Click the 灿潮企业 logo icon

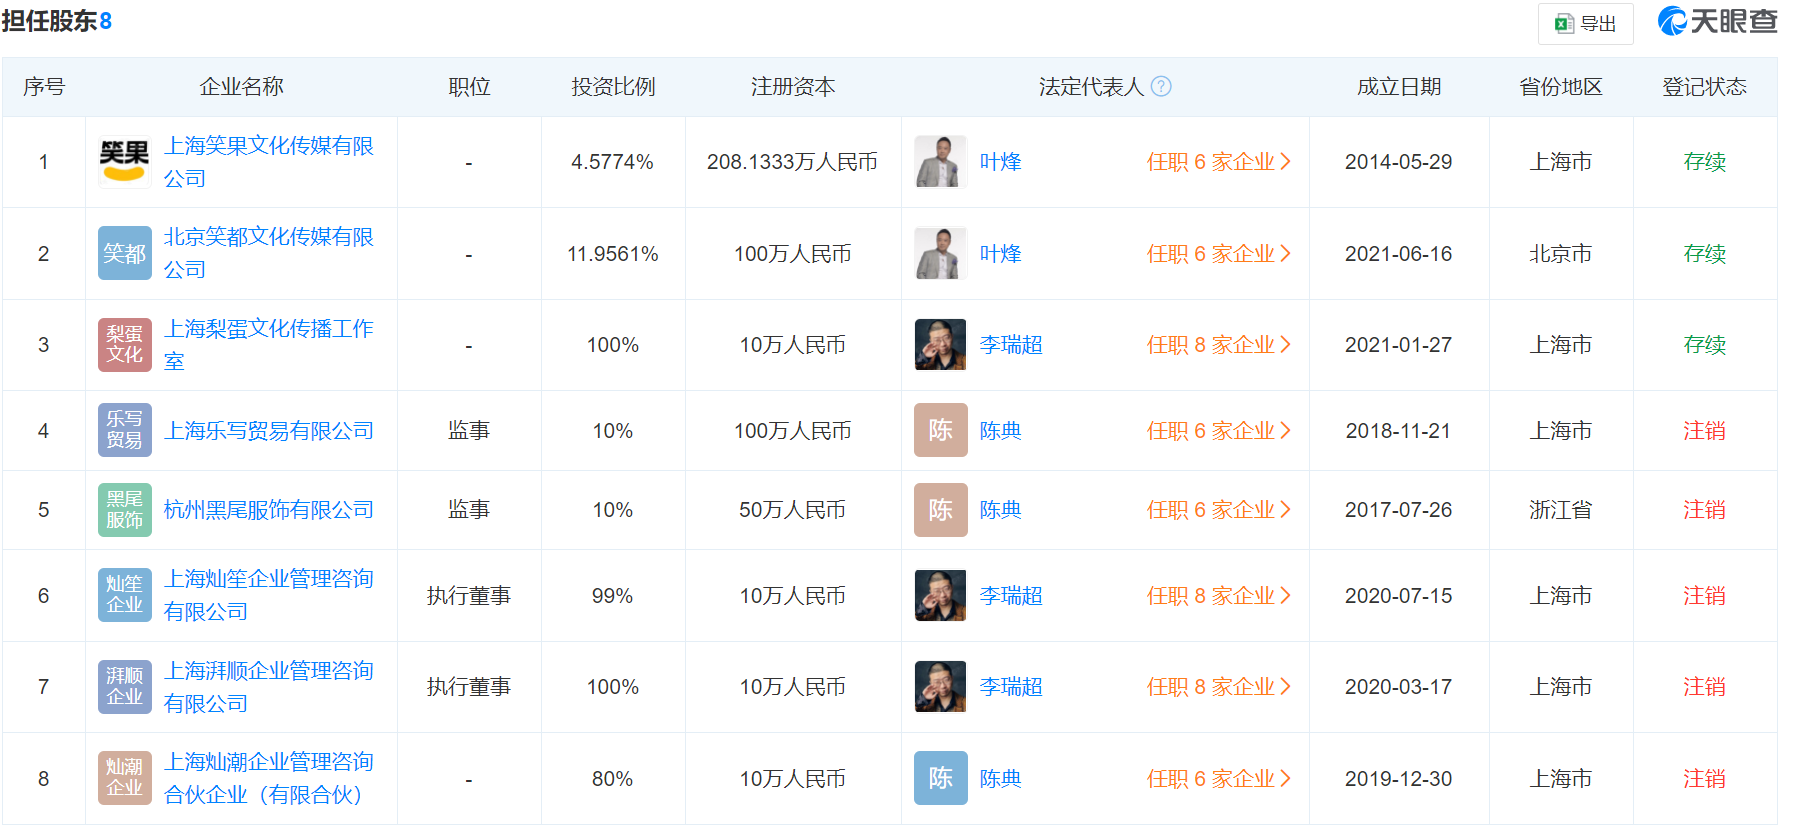tap(124, 778)
